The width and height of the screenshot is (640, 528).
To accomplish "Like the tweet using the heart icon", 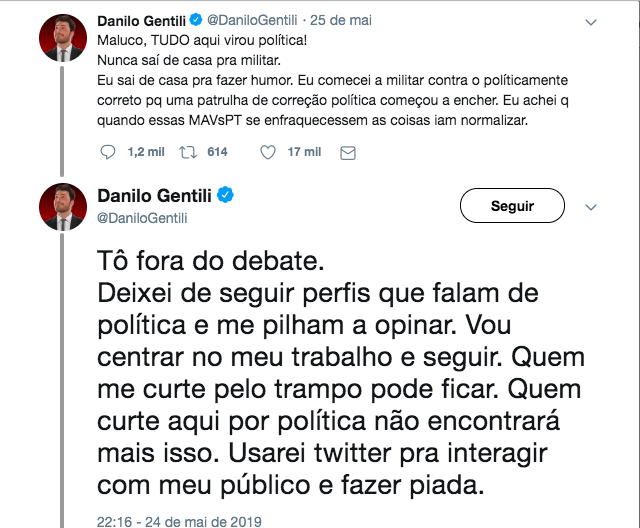I will (267, 152).
